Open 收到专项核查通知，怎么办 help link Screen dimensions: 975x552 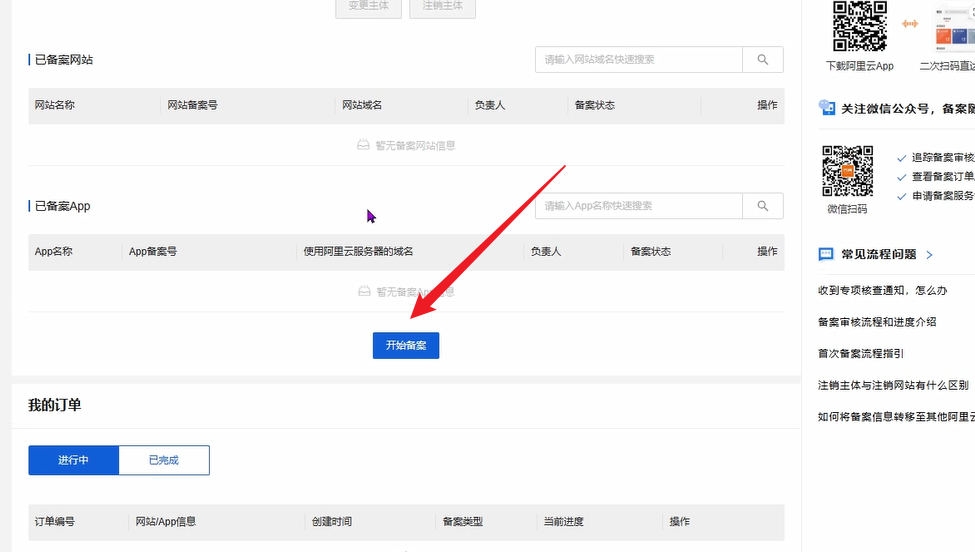tap(882, 290)
